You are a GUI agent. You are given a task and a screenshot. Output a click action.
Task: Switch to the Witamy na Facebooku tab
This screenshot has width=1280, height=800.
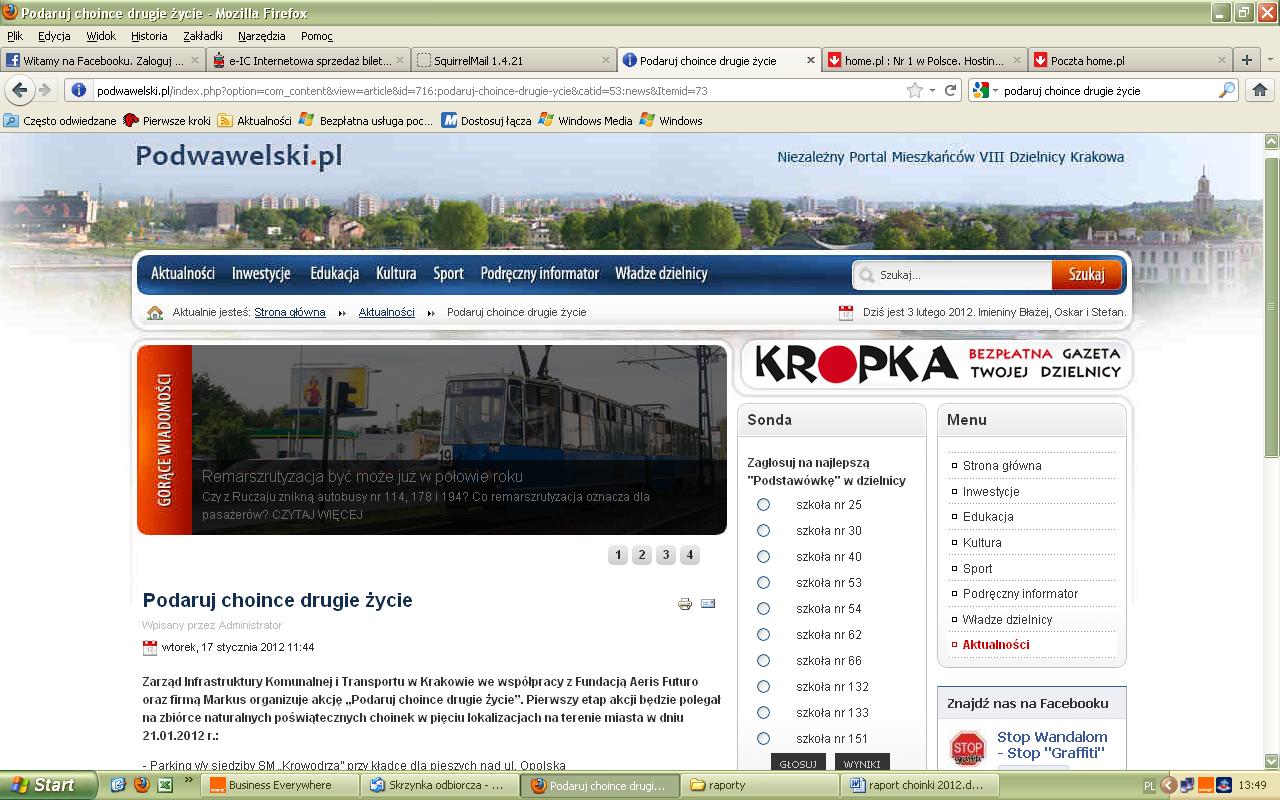(x=103, y=60)
